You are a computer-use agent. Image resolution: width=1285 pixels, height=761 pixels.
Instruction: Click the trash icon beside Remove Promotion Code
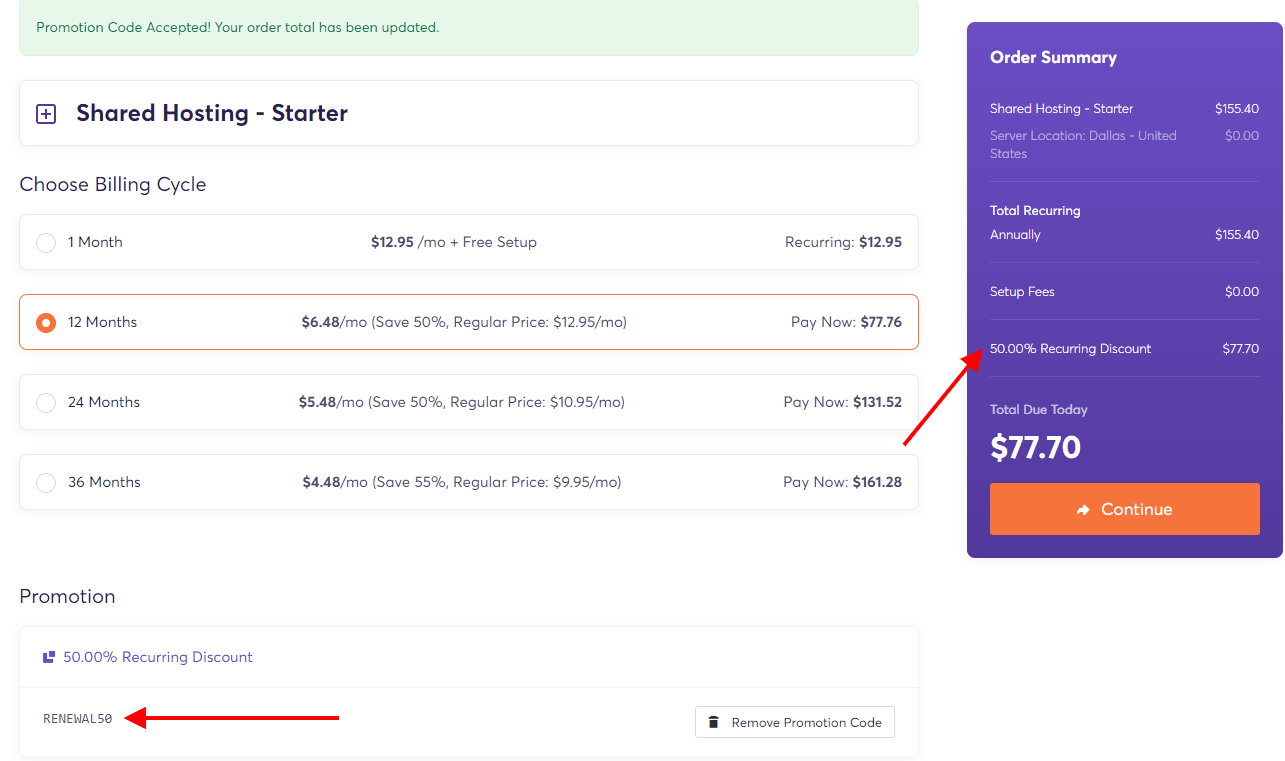pyautogui.click(x=714, y=722)
